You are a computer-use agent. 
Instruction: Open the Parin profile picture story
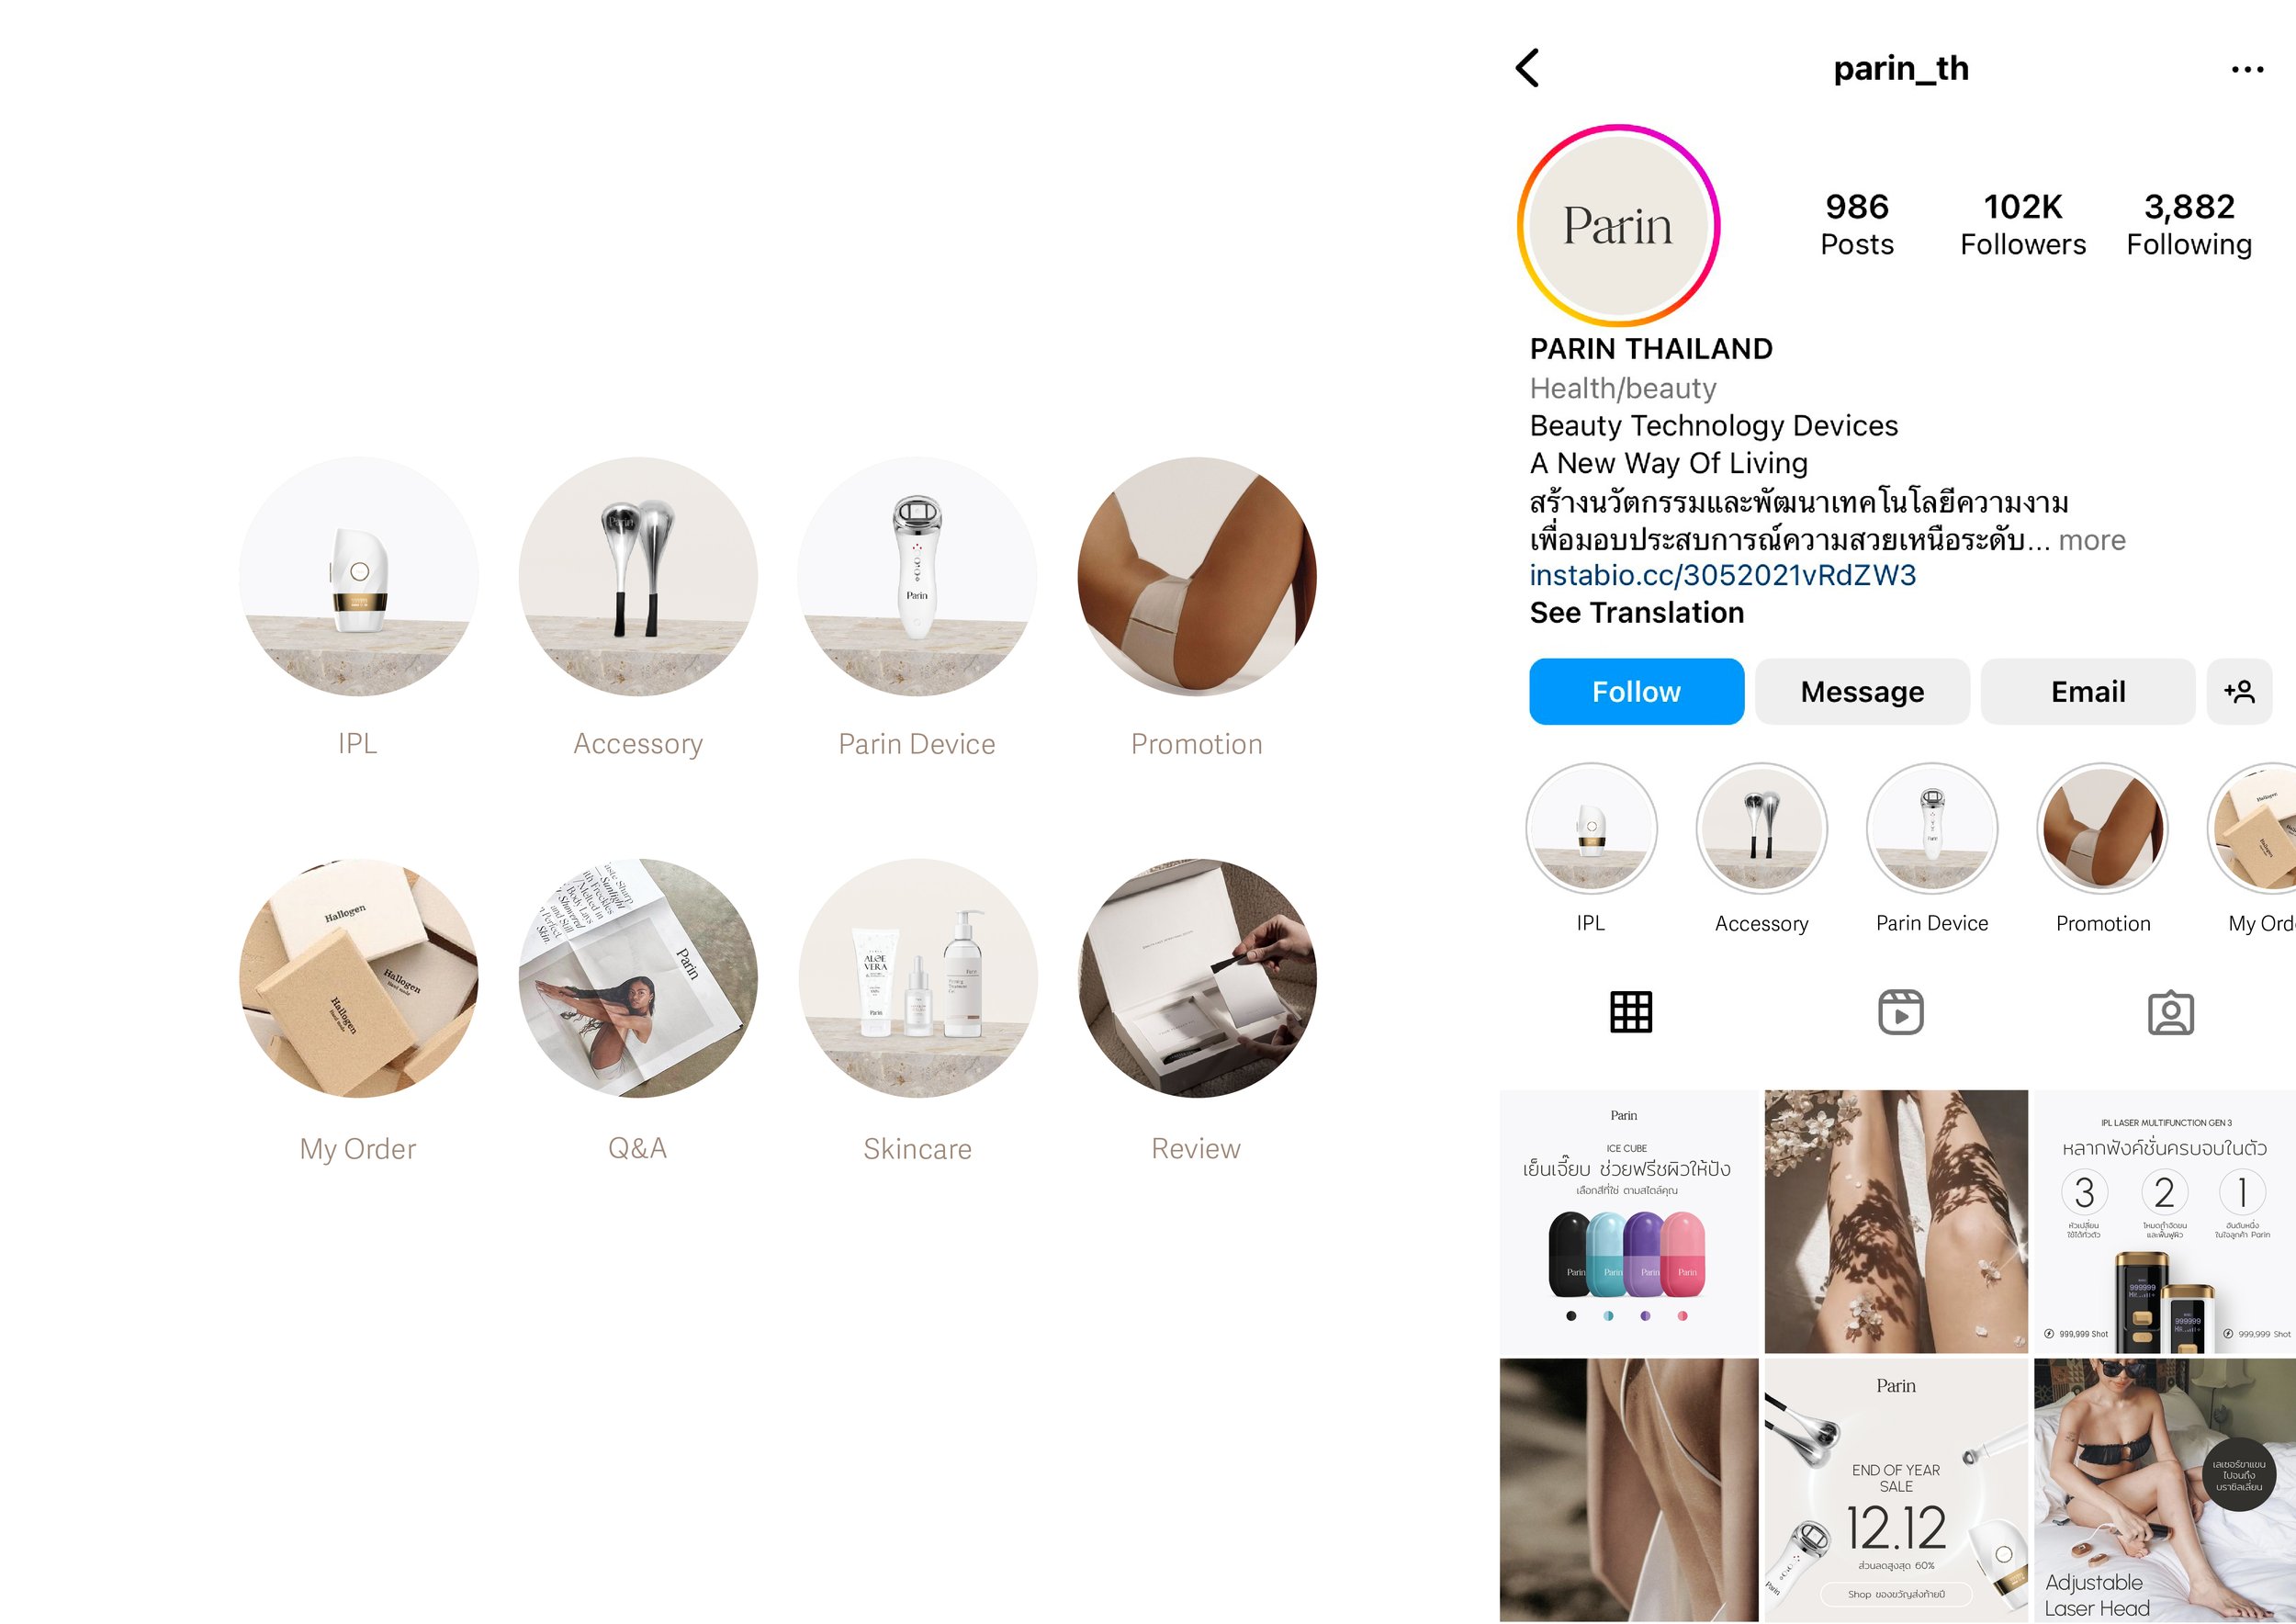(x=1618, y=225)
